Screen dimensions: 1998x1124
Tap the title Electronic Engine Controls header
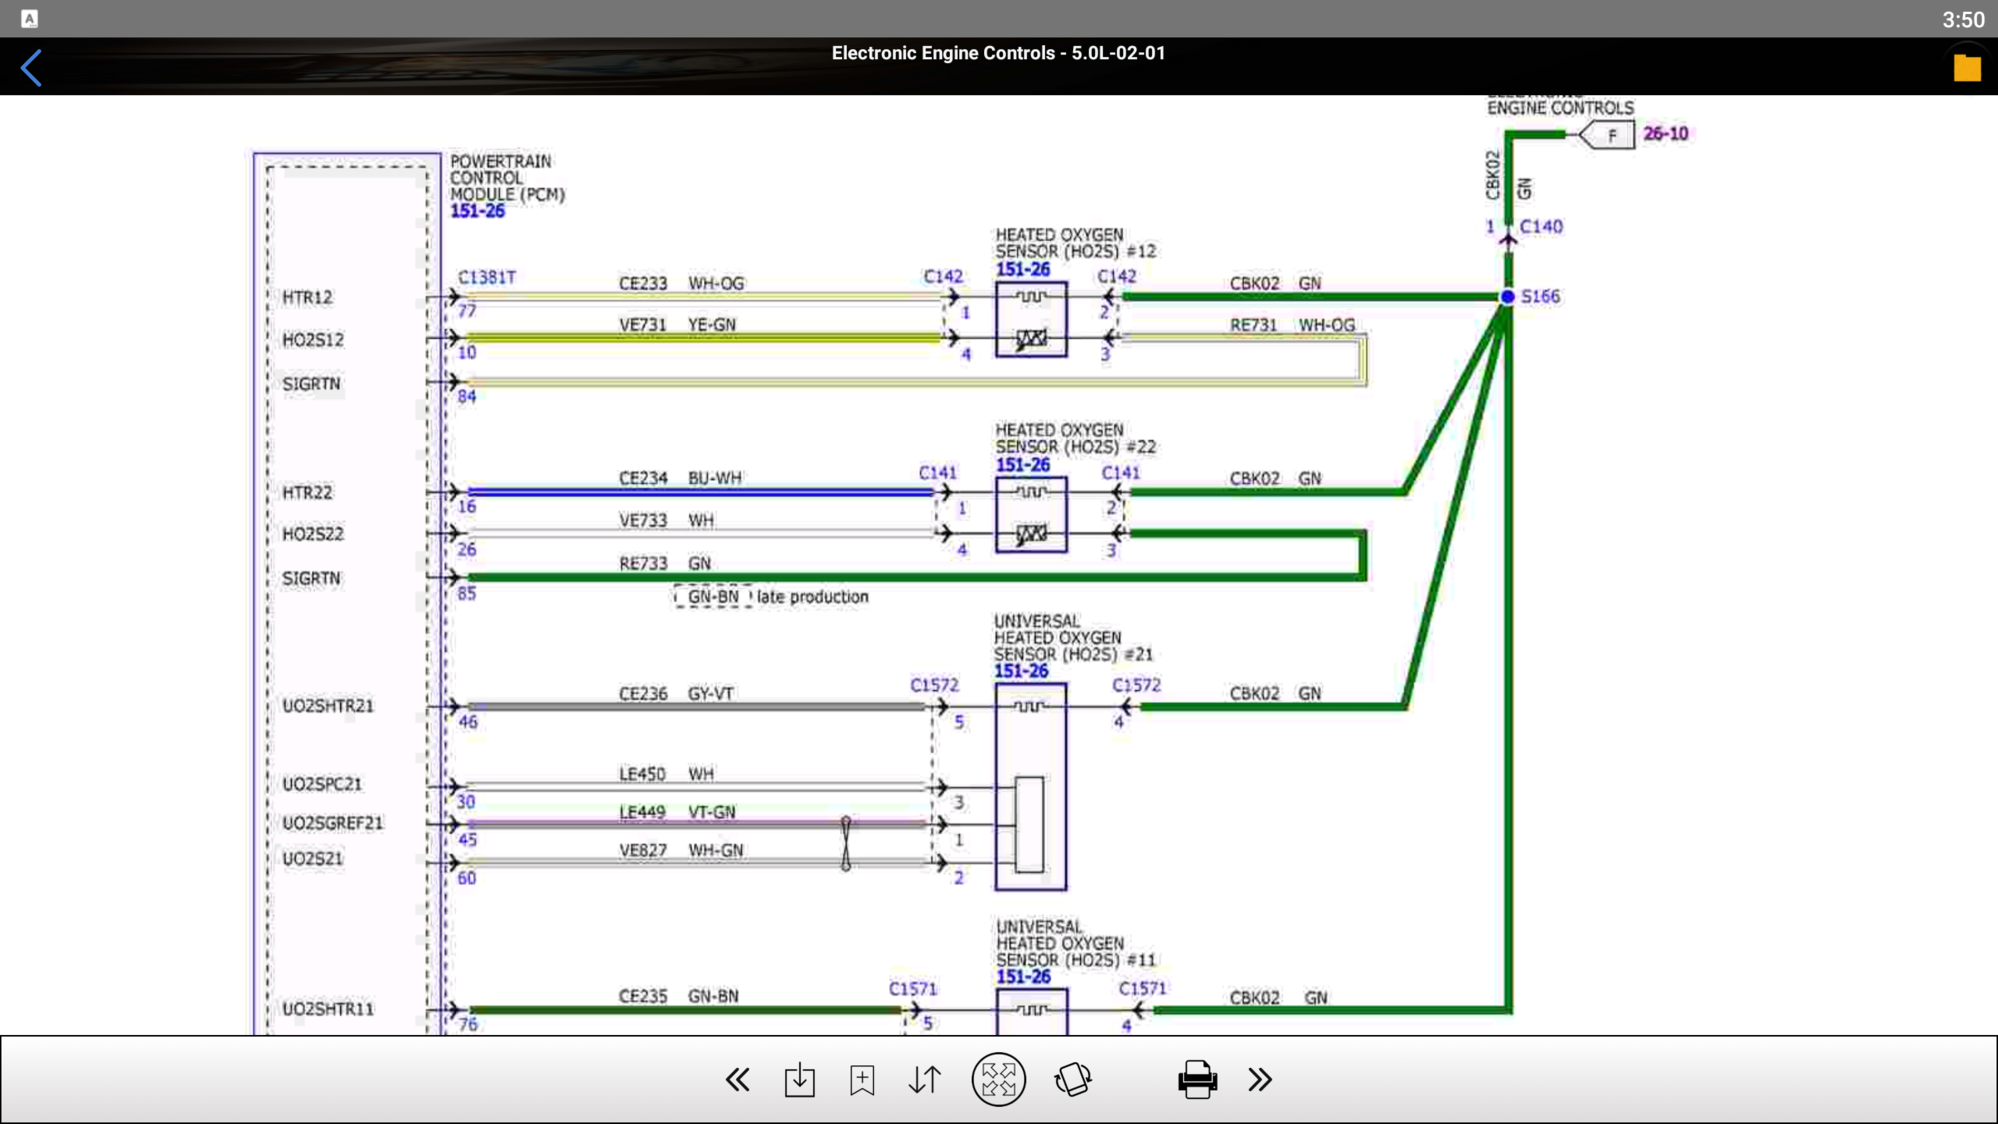coord(998,53)
